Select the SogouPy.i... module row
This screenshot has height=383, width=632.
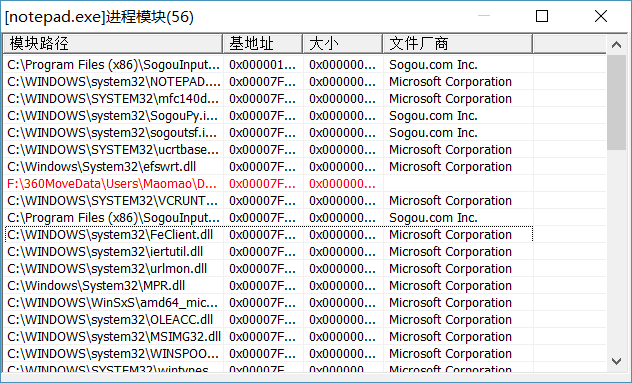268,116
